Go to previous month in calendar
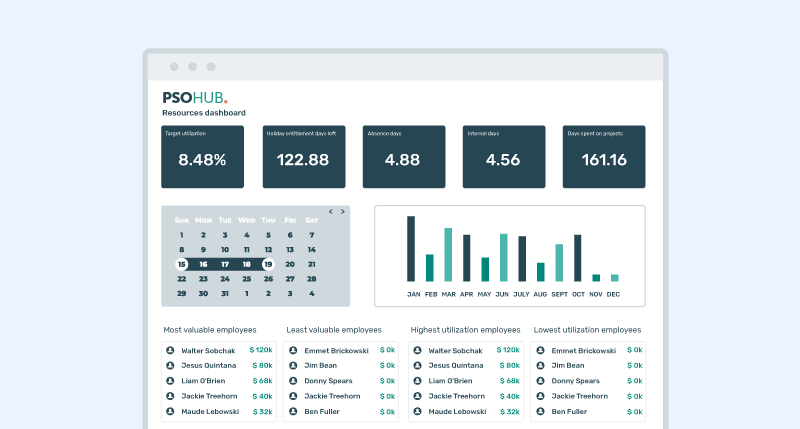 pyautogui.click(x=331, y=212)
